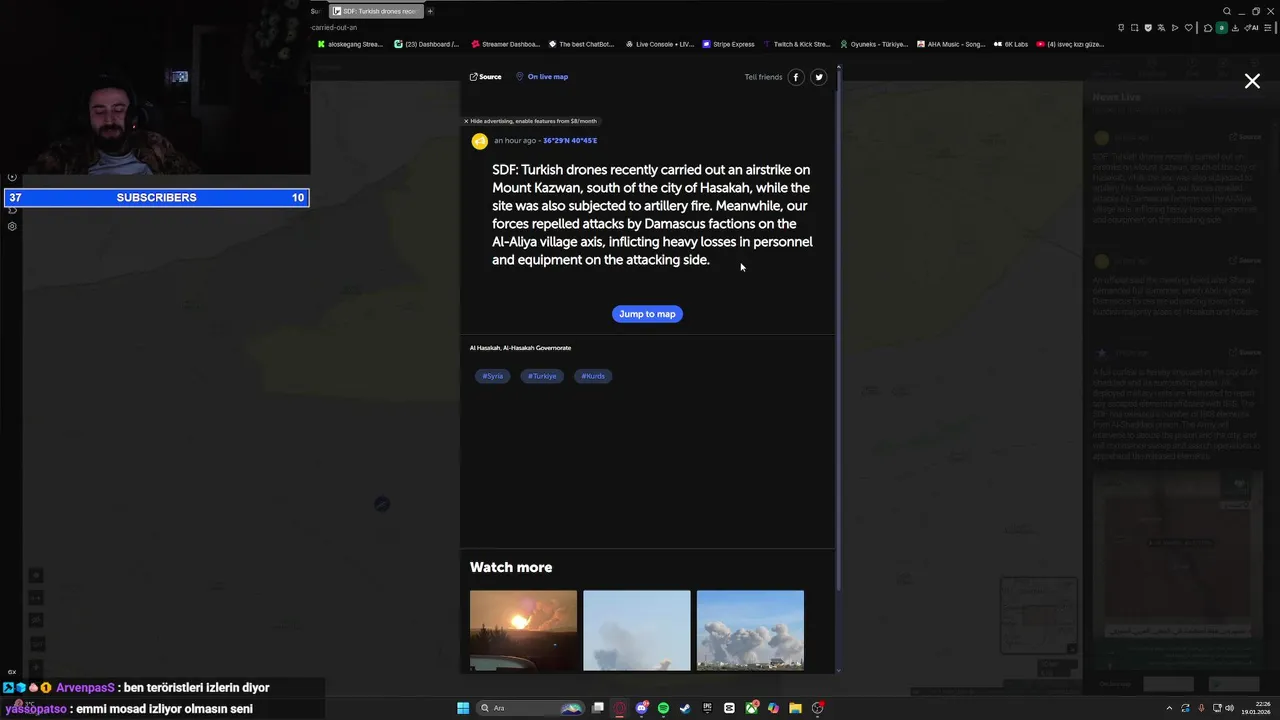1280x720 pixels.
Task: Switch to the SDF: Turkish drones browser tab
Action: pyautogui.click(x=376, y=11)
